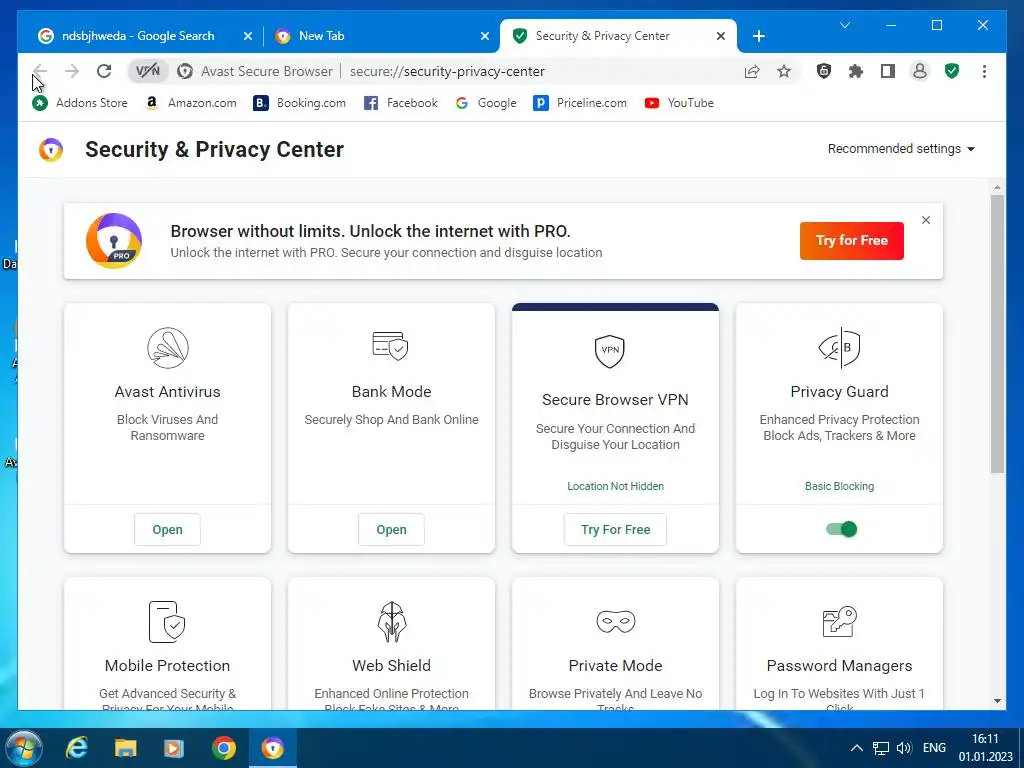Open the three-dot browser menu

[x=984, y=71]
